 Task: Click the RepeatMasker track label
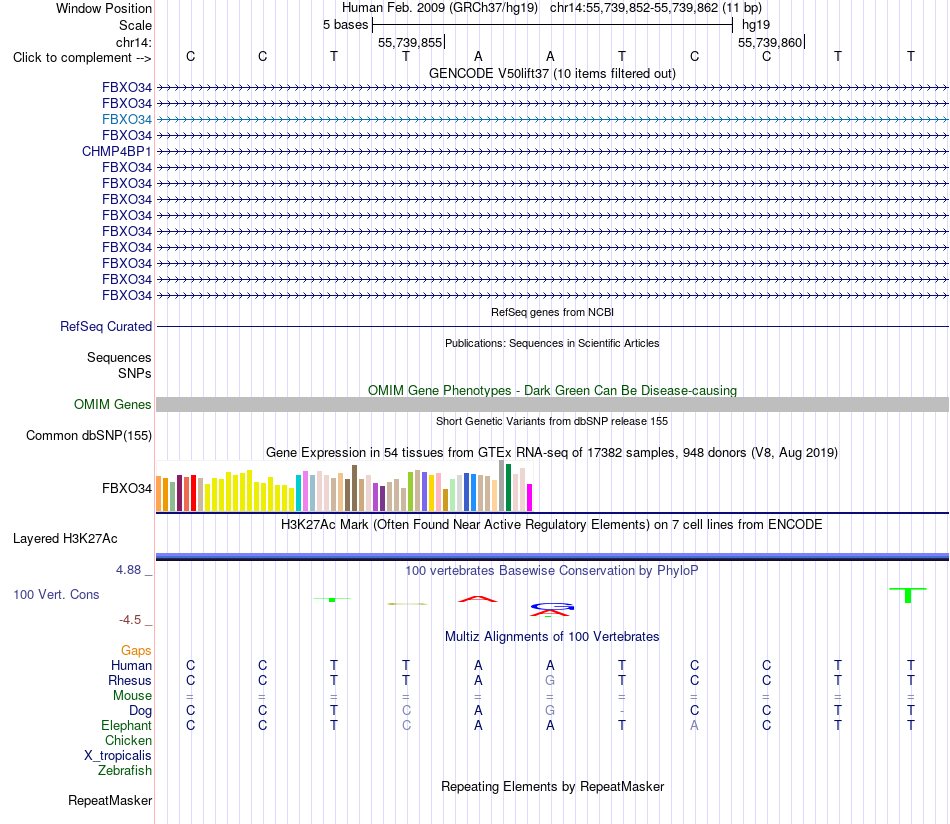tap(110, 801)
